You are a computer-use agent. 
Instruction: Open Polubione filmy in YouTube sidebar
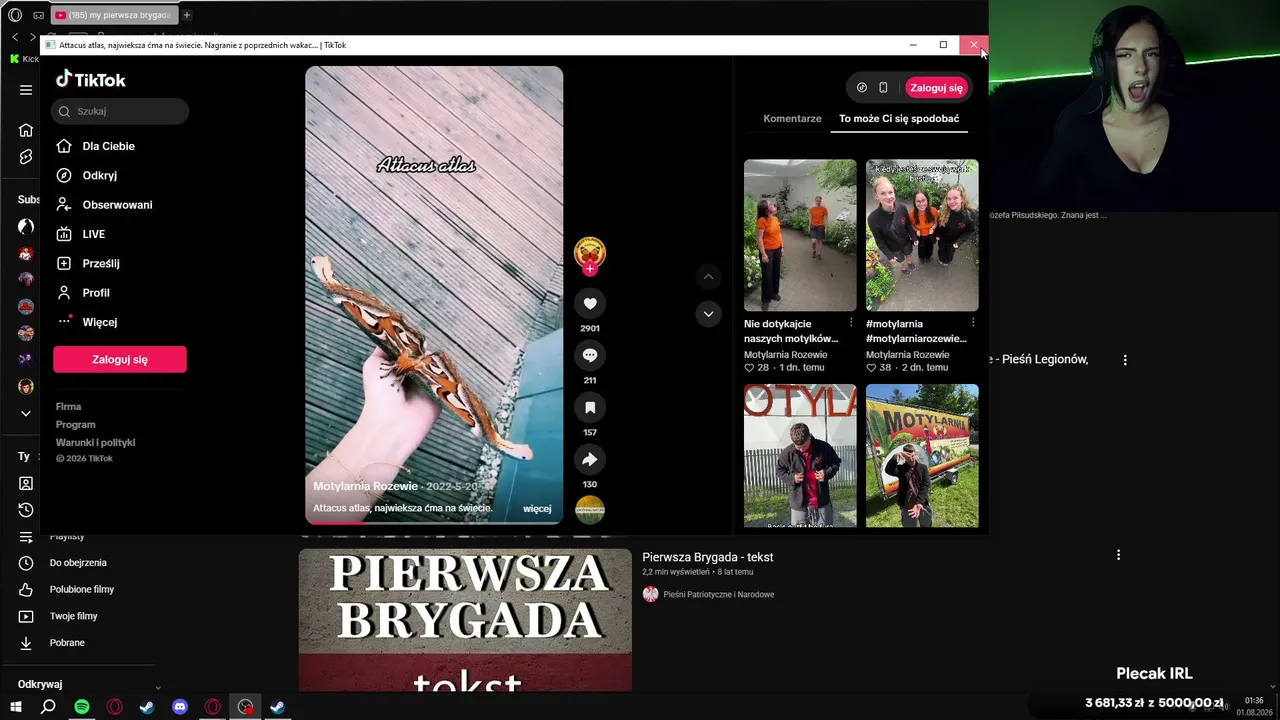point(82,590)
